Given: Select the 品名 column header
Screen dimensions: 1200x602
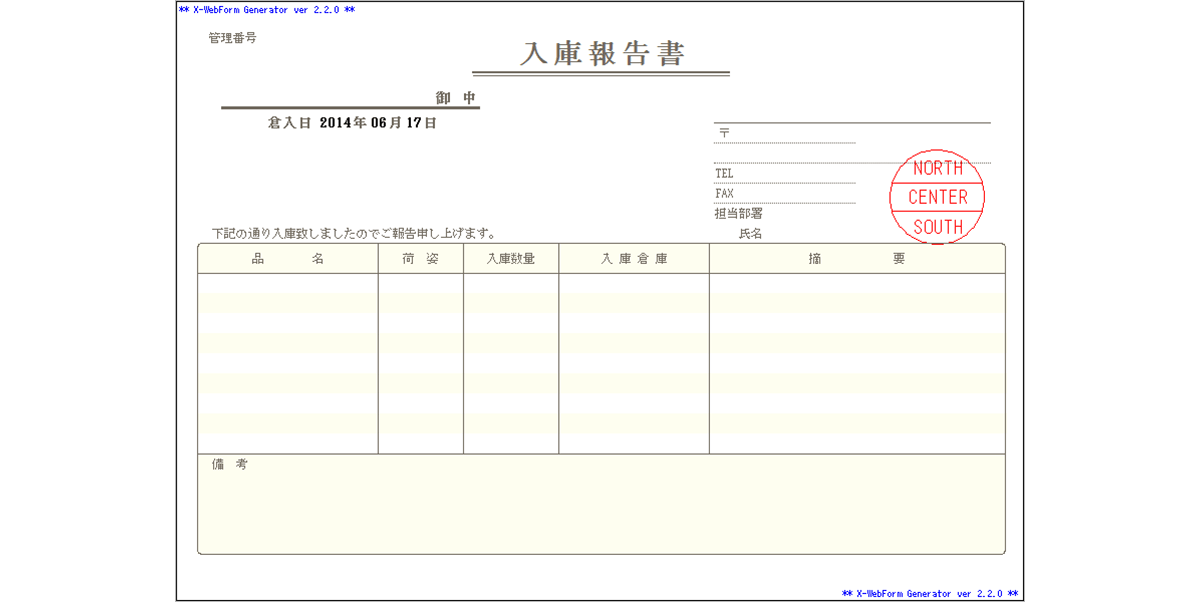Looking at the screenshot, I should [288, 258].
